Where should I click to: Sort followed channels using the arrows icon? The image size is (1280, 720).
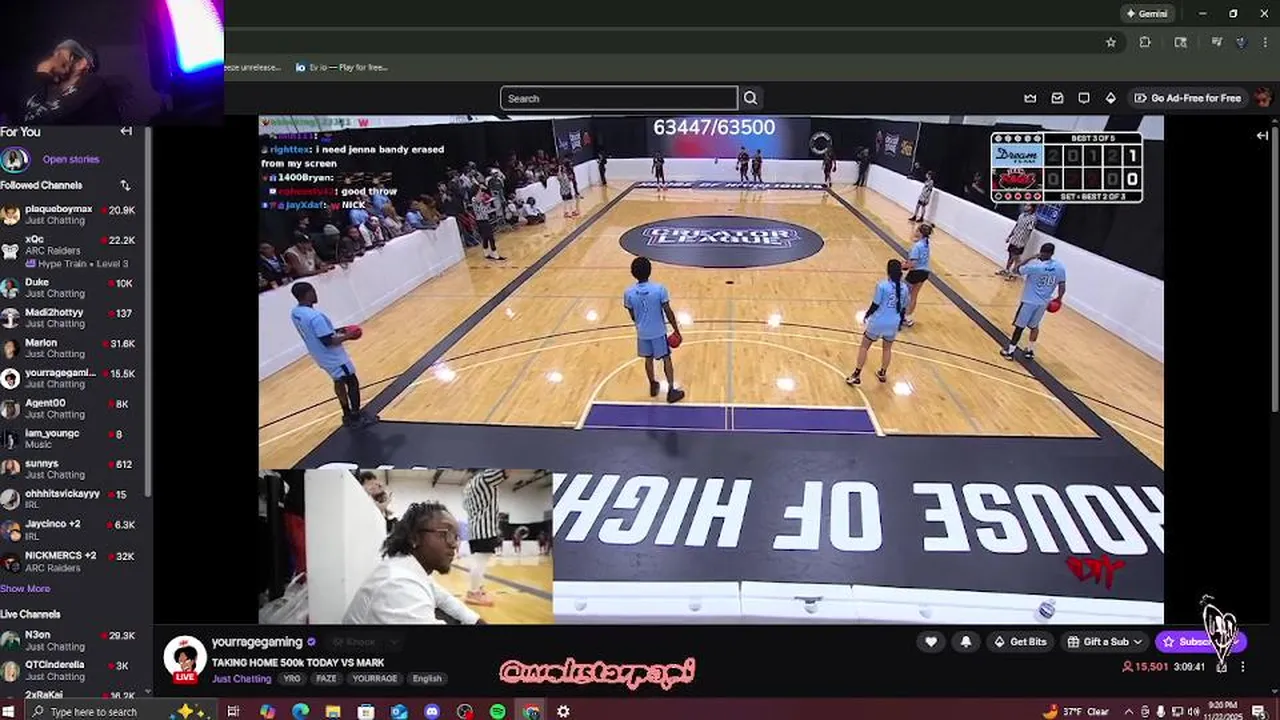coord(125,185)
